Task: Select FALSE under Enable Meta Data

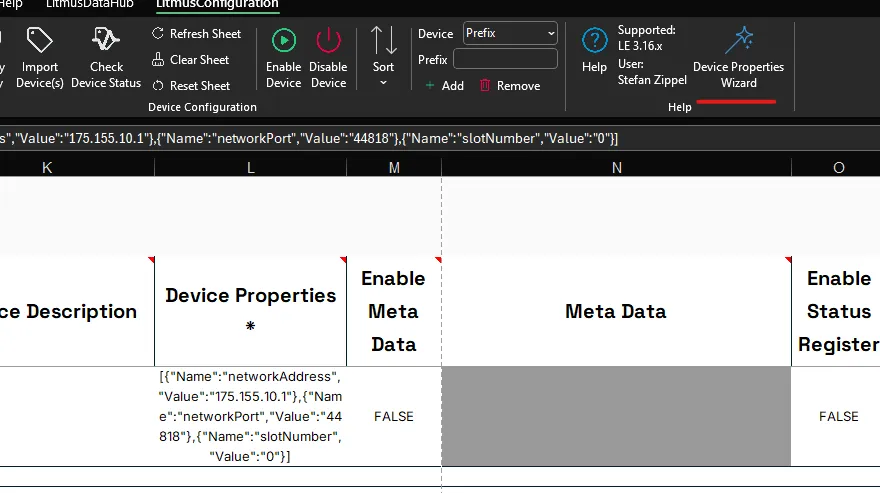Action: [394, 417]
